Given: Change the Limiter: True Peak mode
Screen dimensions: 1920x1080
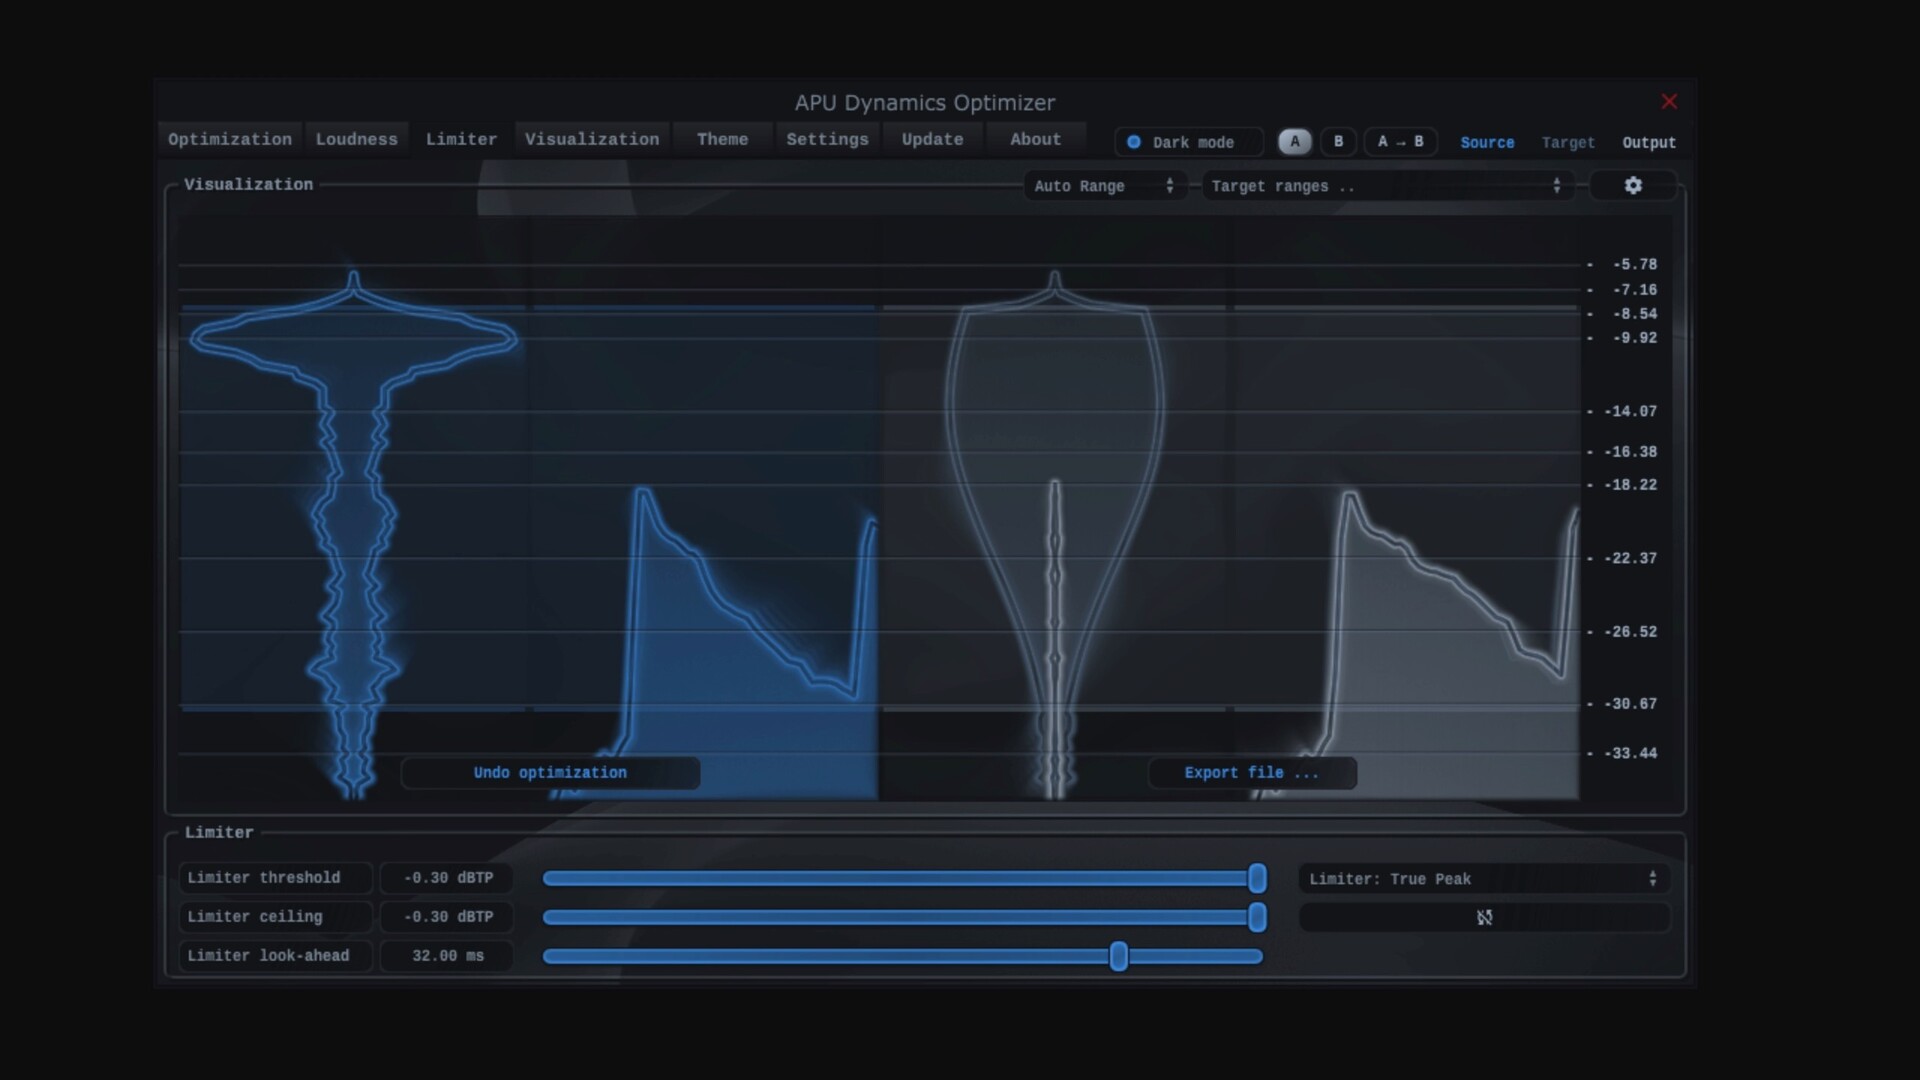Looking at the screenshot, I should point(1483,878).
